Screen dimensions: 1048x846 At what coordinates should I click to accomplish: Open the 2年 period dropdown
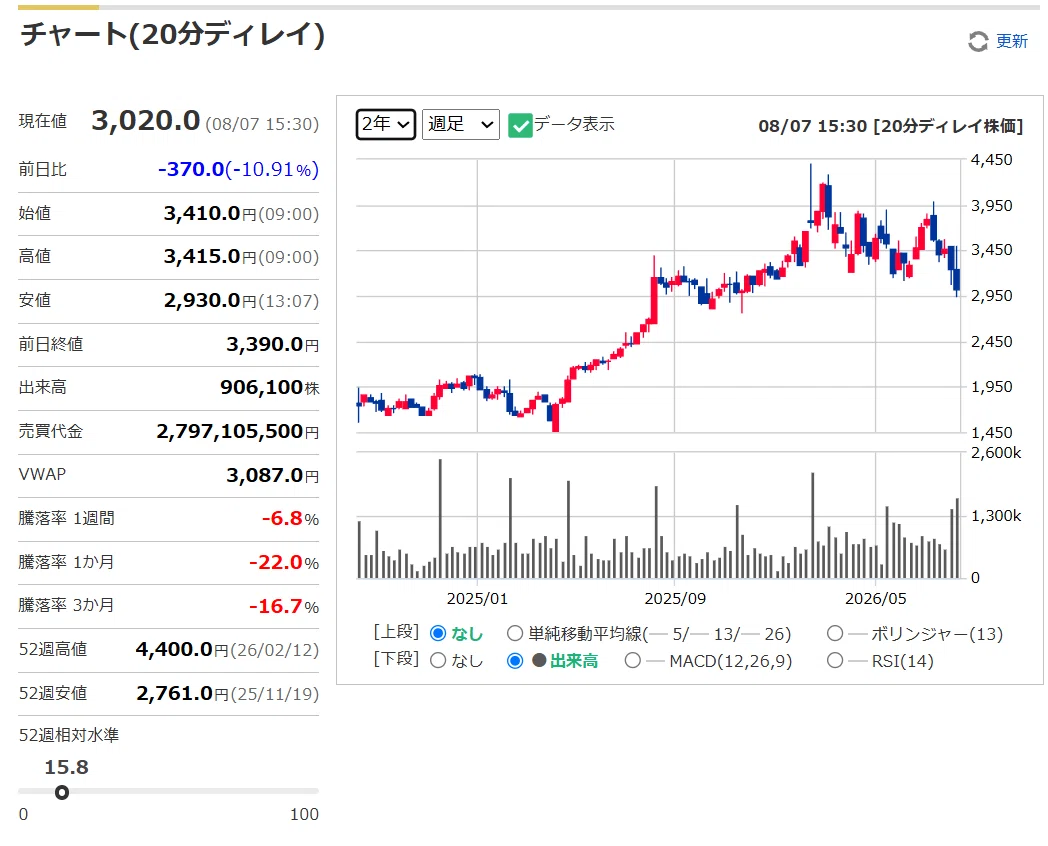tap(386, 124)
